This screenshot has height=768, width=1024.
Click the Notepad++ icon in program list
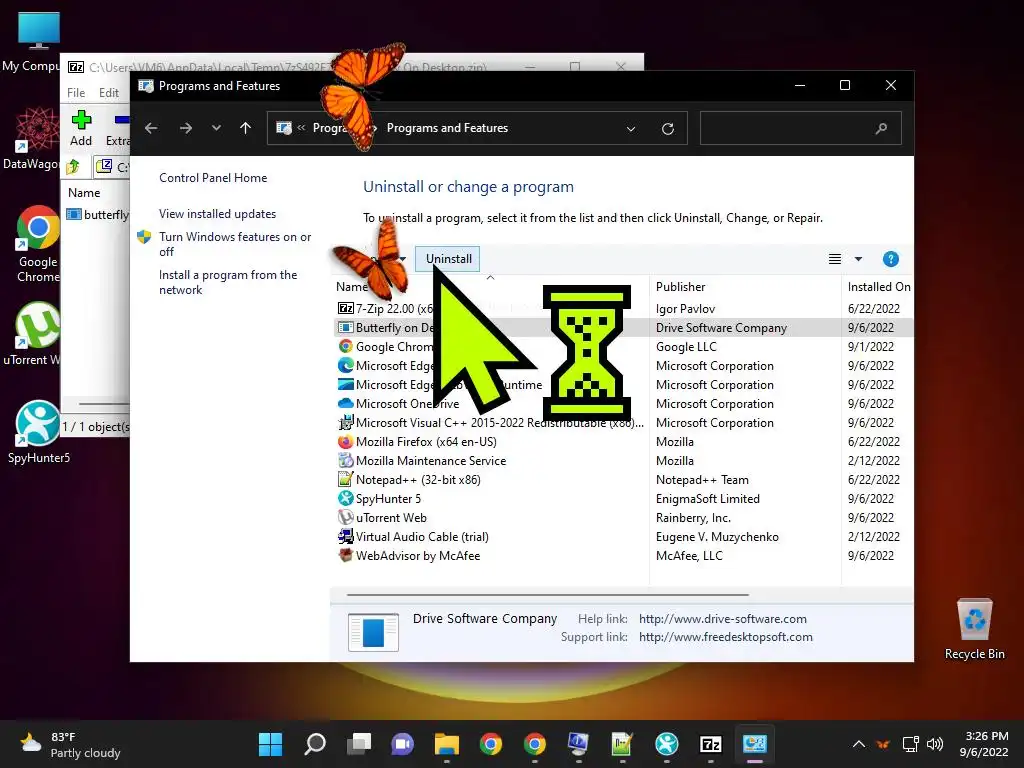point(345,479)
